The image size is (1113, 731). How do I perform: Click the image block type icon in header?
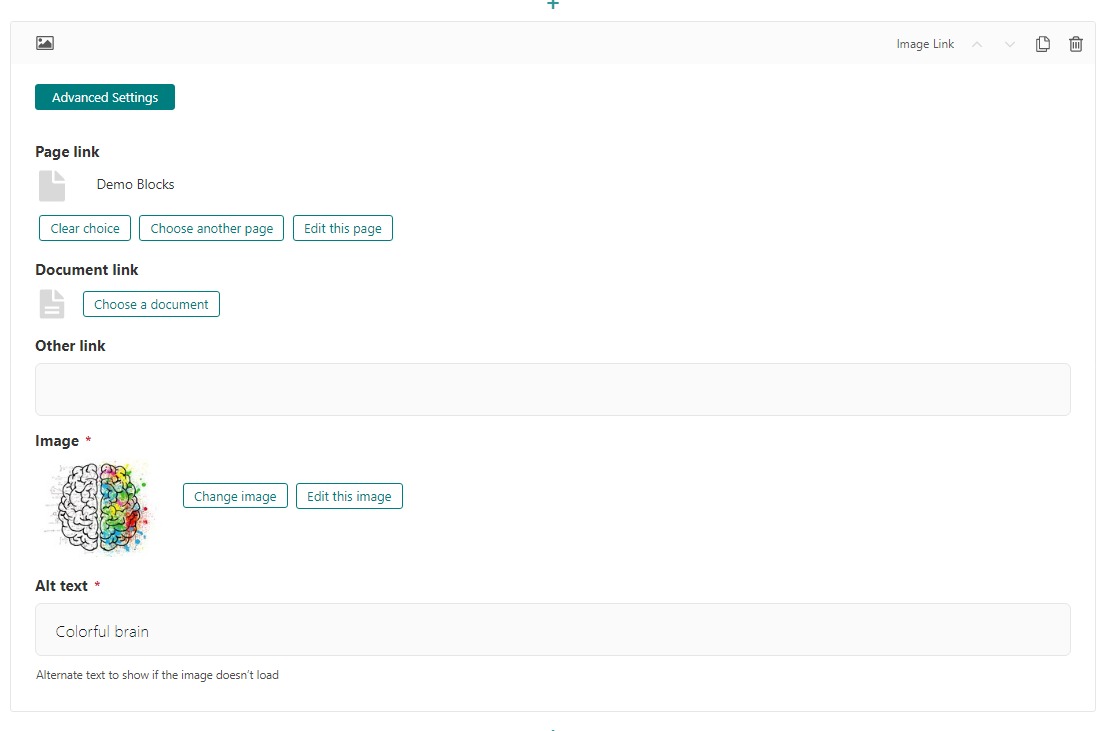tap(44, 44)
